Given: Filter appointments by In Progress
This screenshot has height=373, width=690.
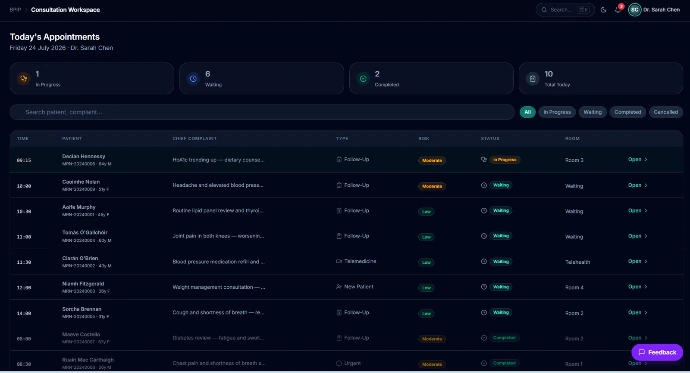Looking at the screenshot, I should [x=557, y=112].
